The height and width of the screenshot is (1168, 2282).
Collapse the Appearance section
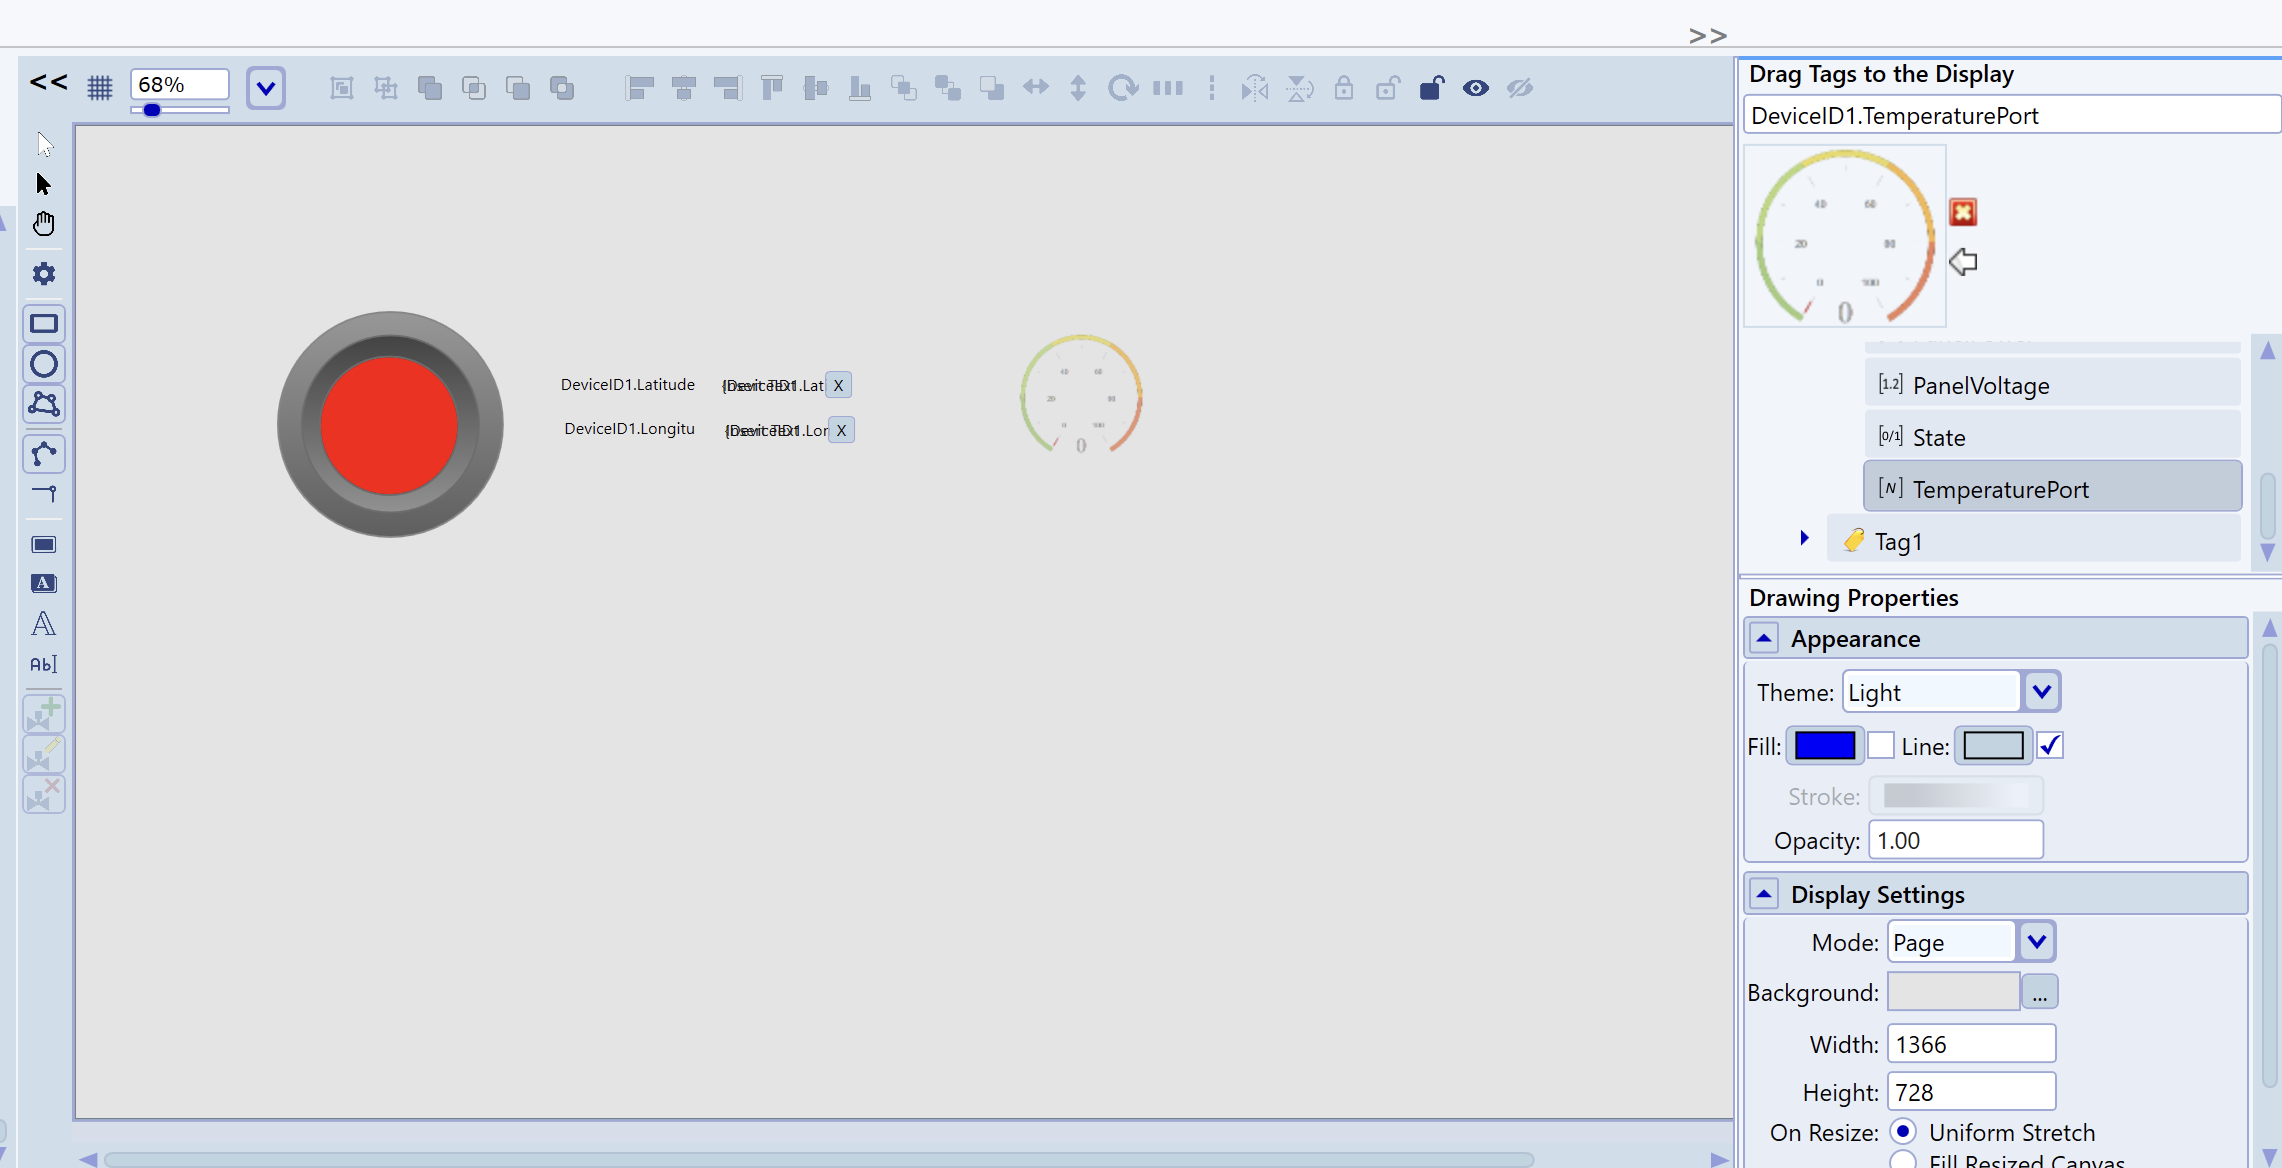[x=1764, y=638]
